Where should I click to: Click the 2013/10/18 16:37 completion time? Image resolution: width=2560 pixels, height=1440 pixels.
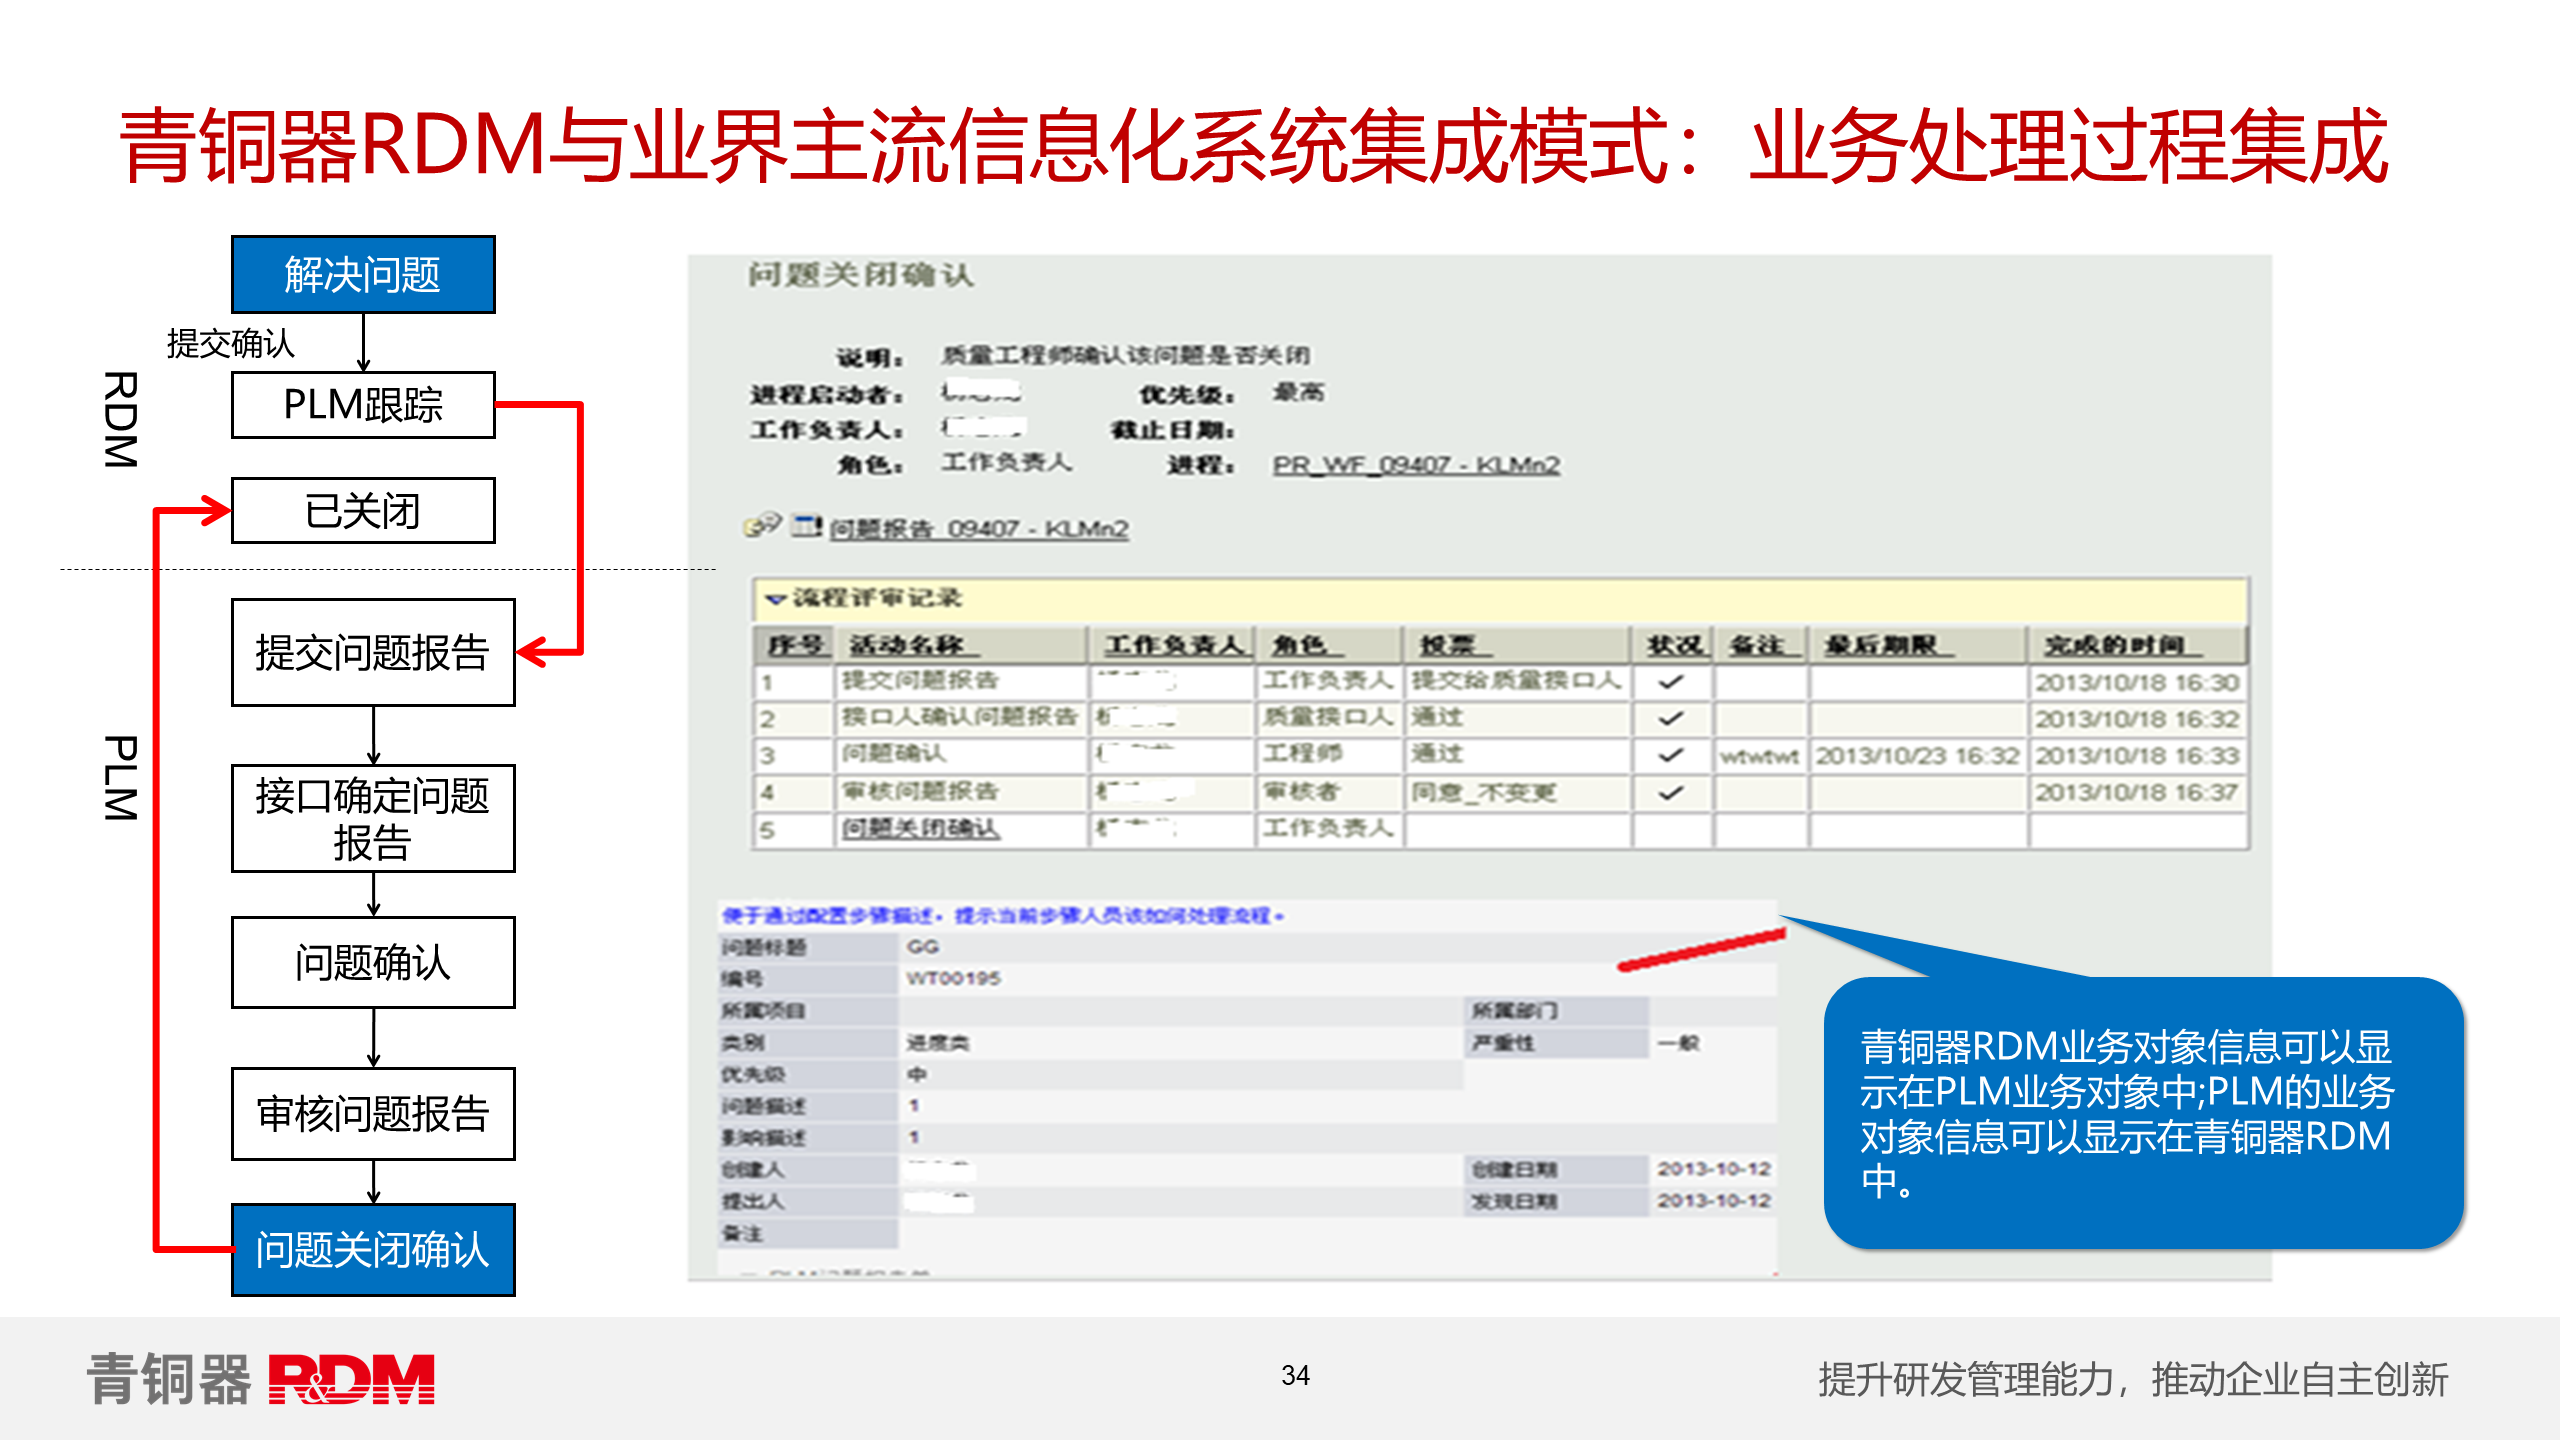pos(2136,792)
